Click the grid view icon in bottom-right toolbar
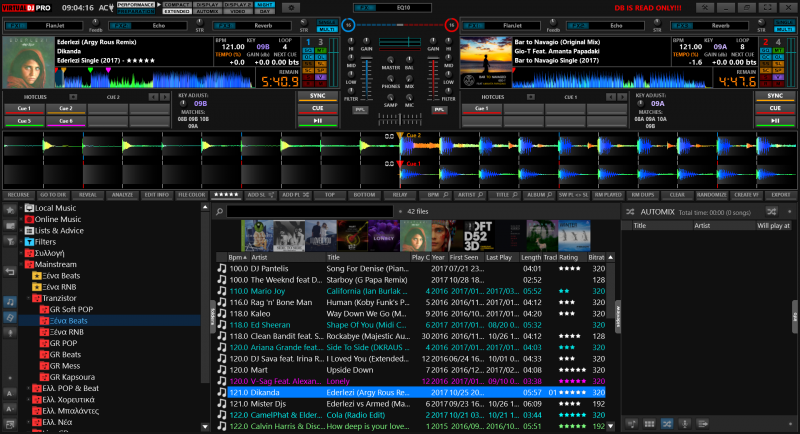The height and width of the screenshot is (434, 800). click(x=649, y=423)
